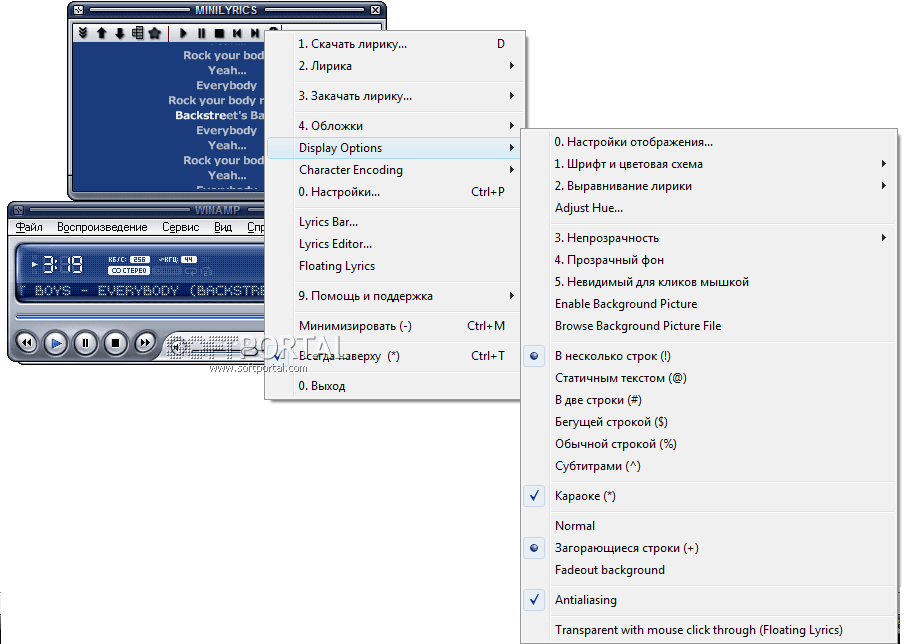
Task: Select 'В несколько строк (!)' display mode
Action: [709, 356]
